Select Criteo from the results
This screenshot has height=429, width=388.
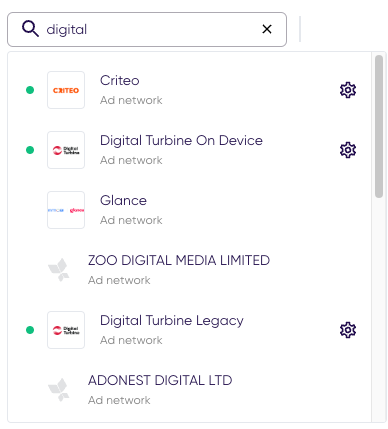coord(189,90)
